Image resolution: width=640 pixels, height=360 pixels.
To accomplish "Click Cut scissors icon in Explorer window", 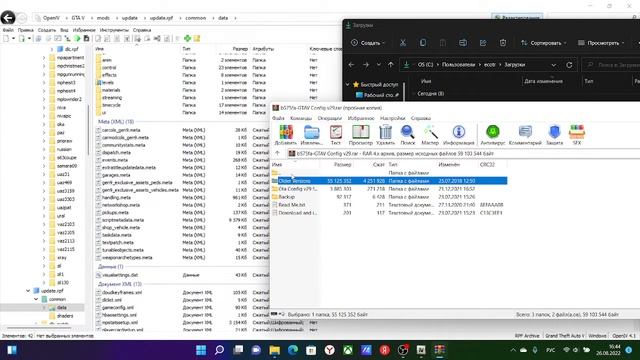I will pos(402,42).
